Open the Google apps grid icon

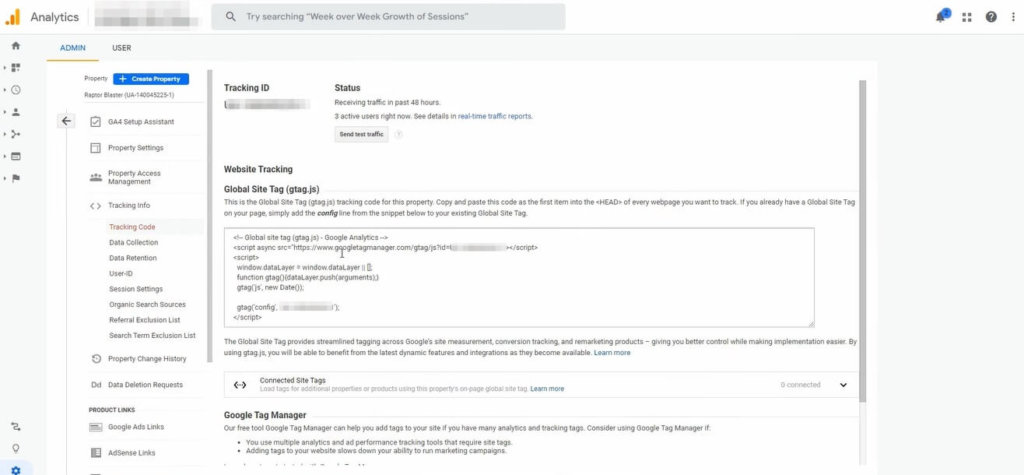[x=966, y=17]
